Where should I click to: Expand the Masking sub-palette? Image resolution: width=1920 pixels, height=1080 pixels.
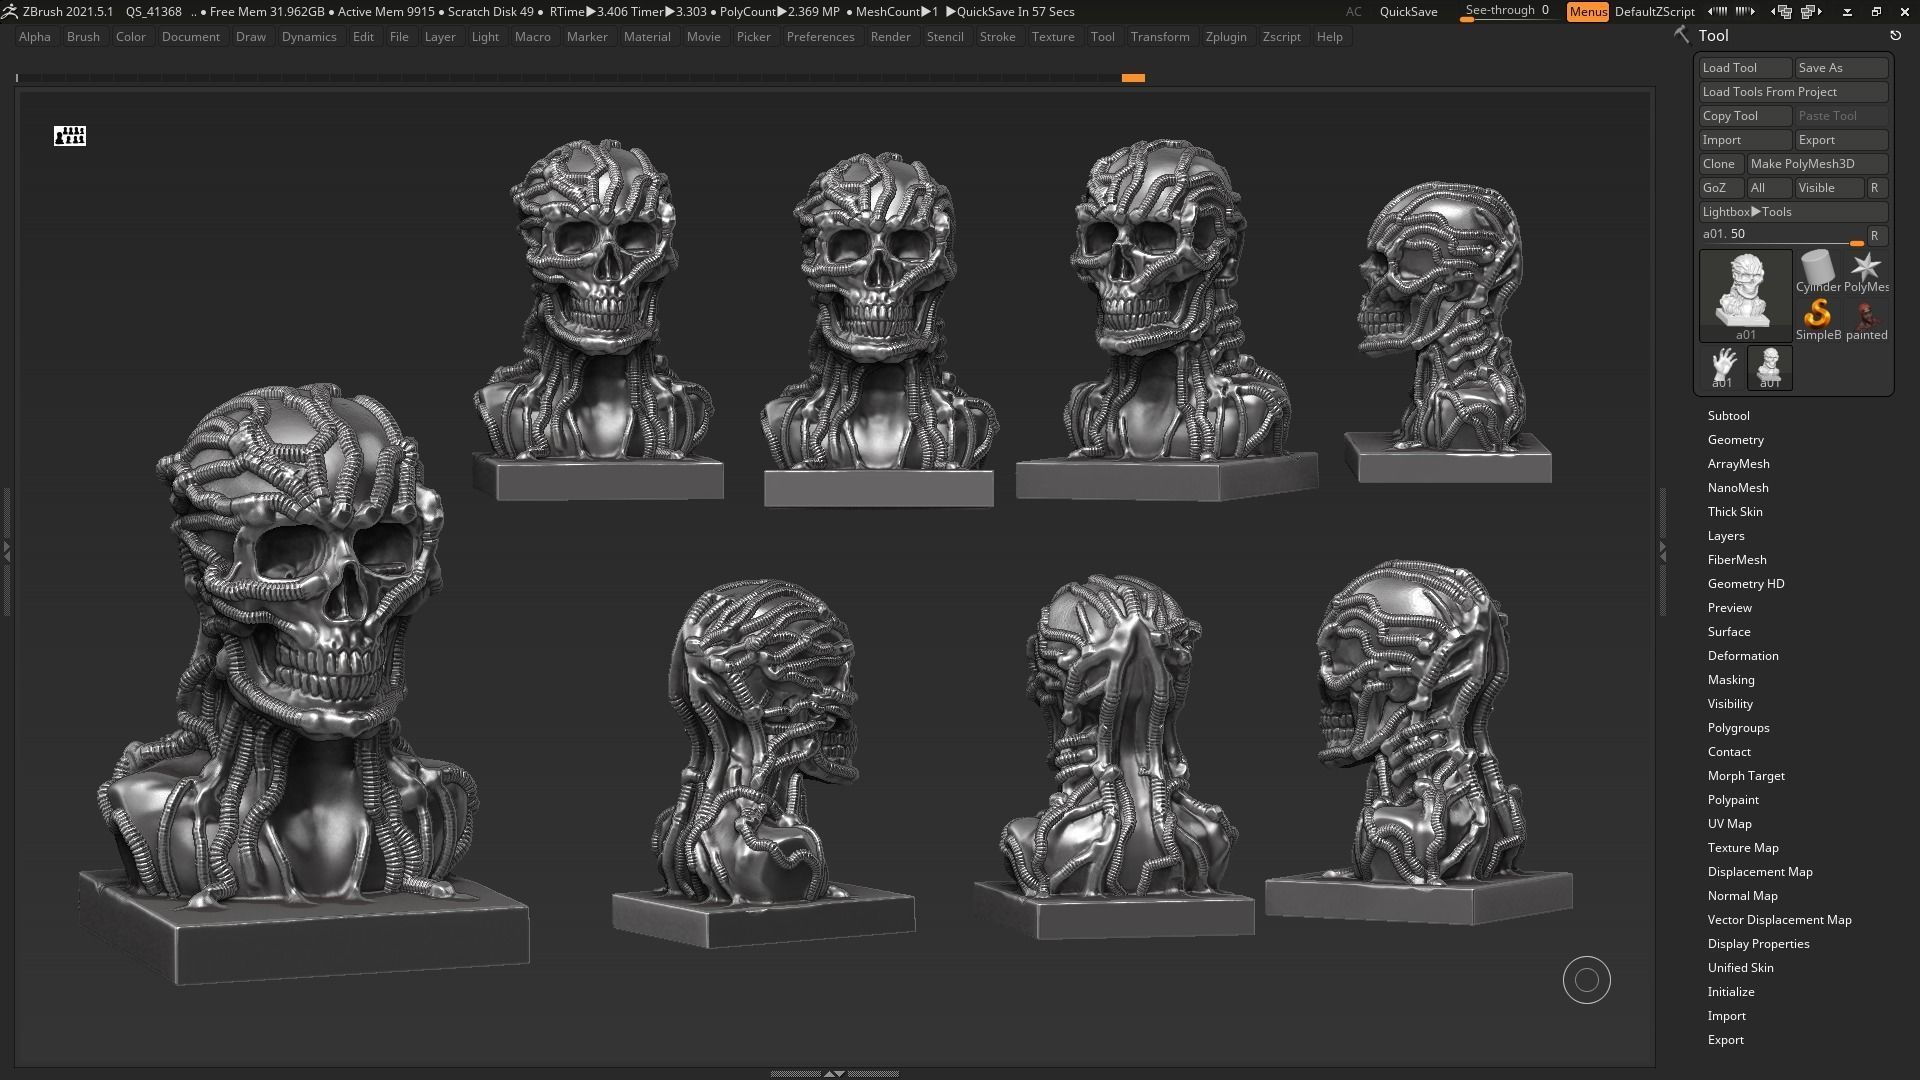pos(1731,680)
